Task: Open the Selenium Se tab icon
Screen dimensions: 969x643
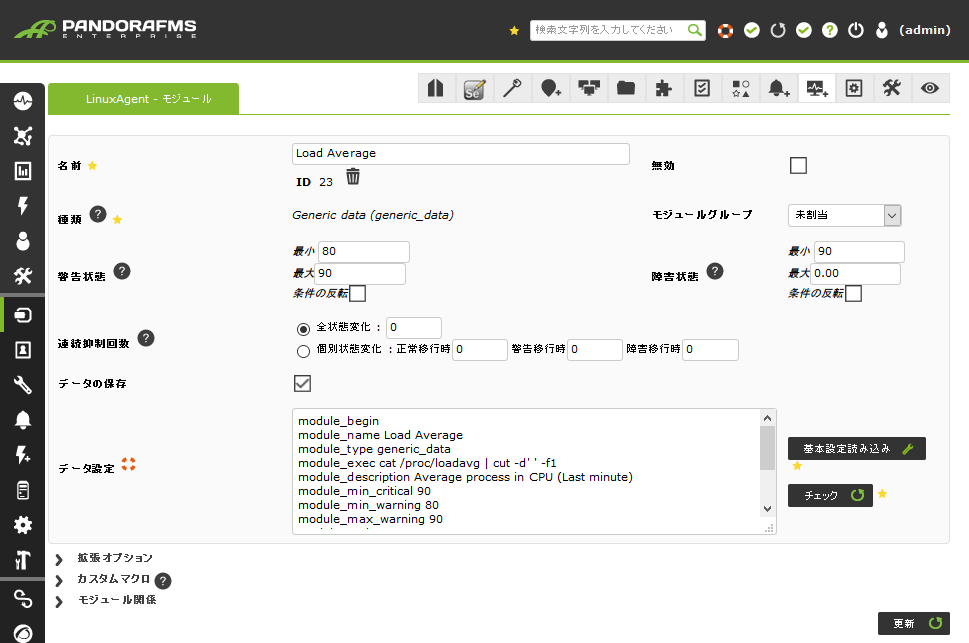Action: point(474,88)
